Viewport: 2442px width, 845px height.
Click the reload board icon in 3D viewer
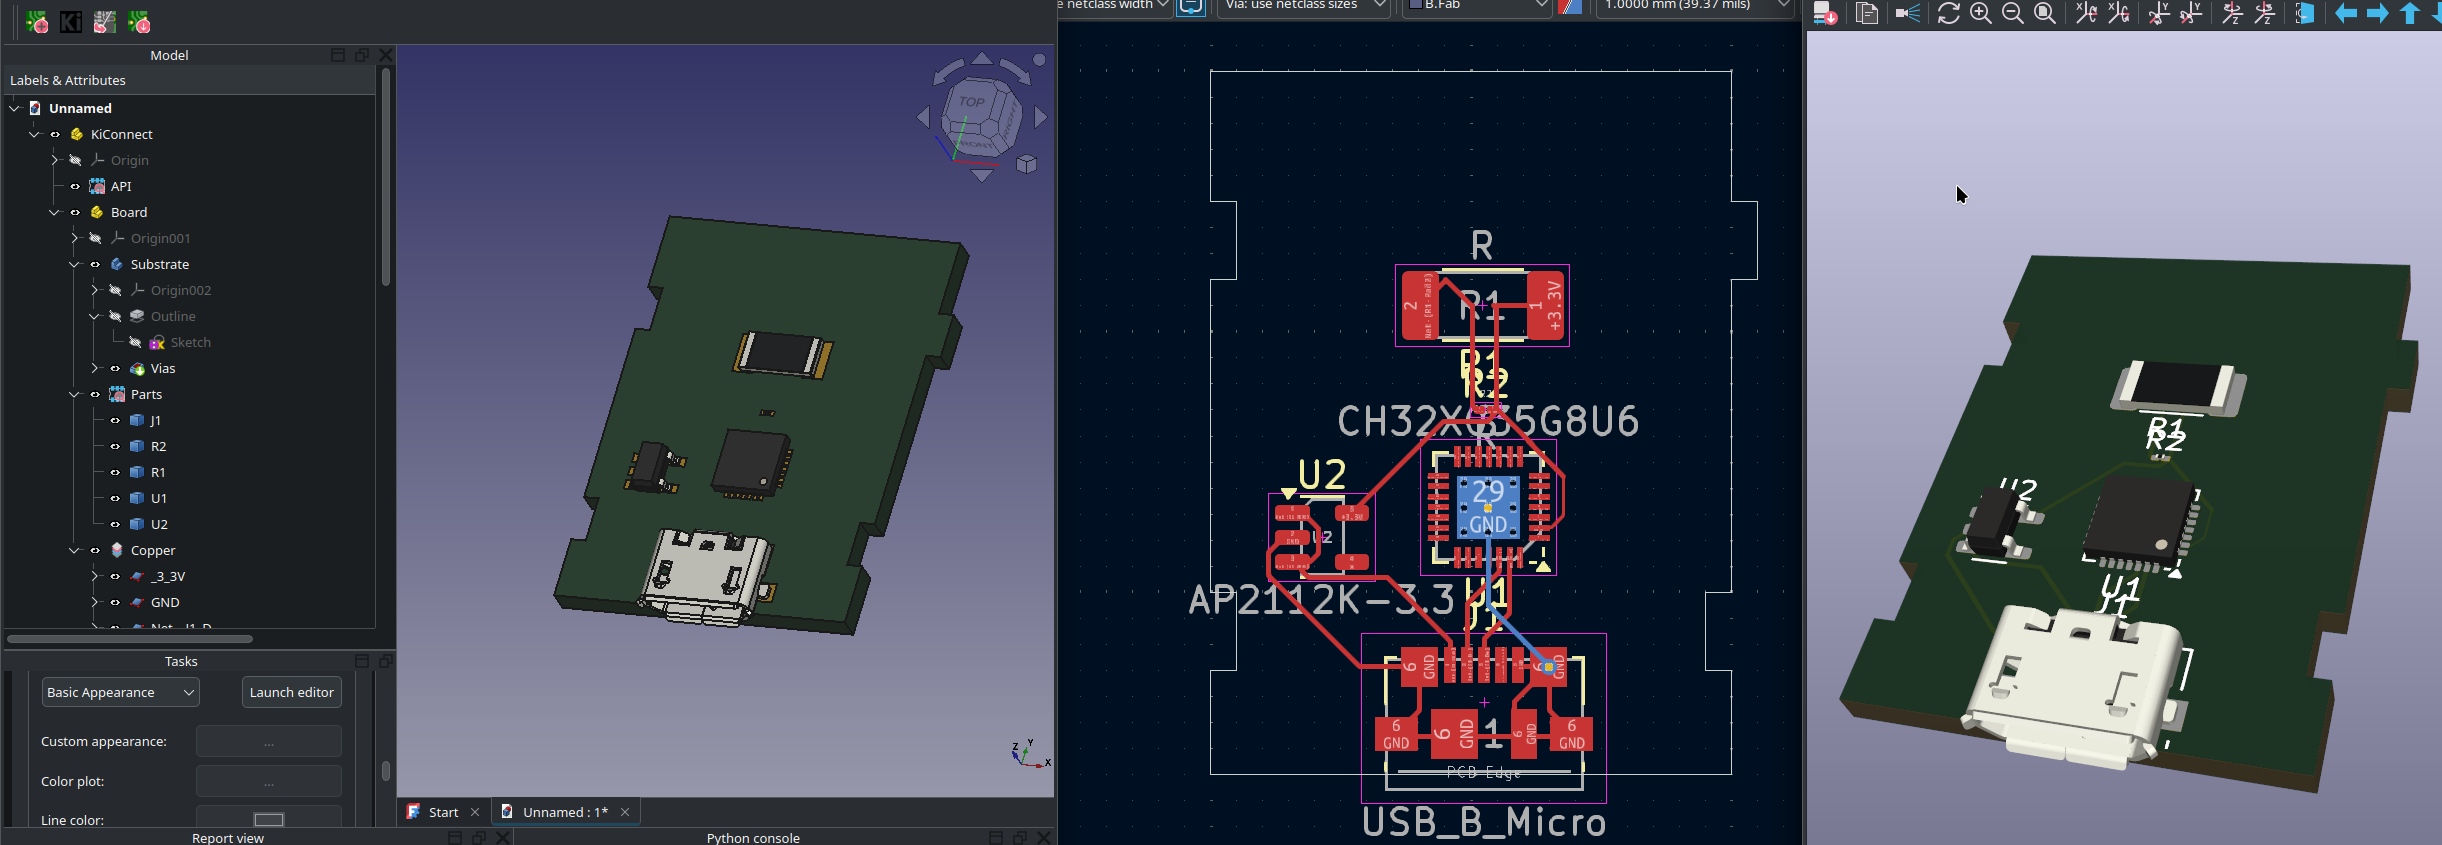(1948, 14)
